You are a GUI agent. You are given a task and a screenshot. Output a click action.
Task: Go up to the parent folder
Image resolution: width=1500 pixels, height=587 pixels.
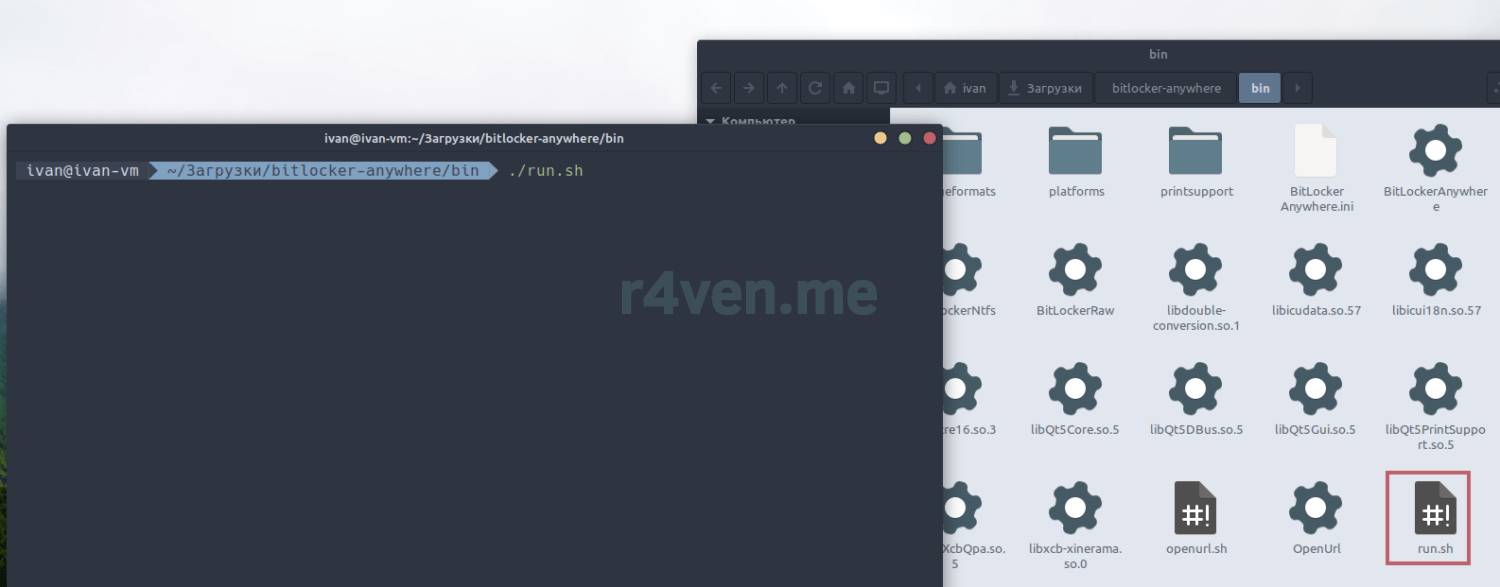[x=782, y=88]
